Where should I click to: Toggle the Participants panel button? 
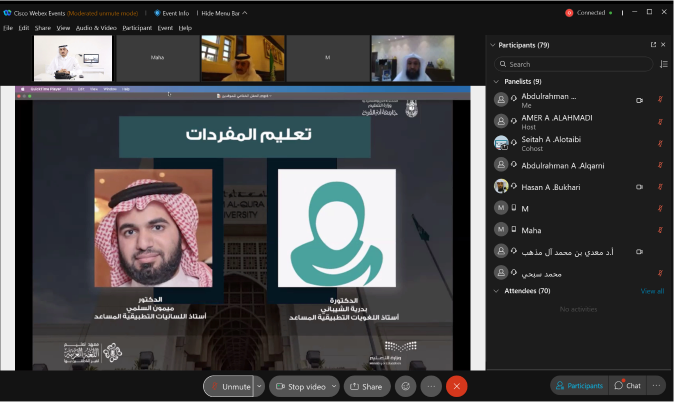(x=579, y=386)
